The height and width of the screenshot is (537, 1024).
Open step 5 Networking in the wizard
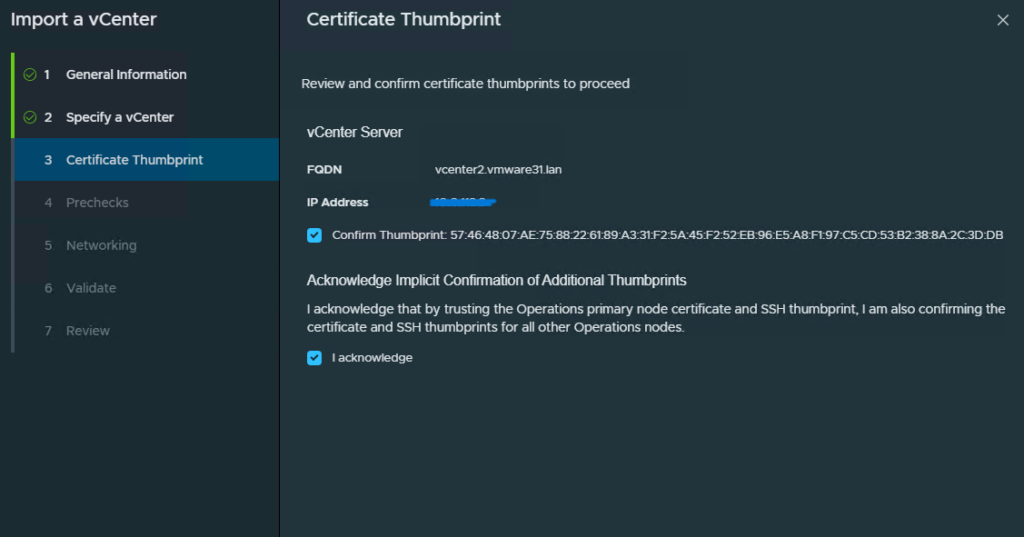[101, 245]
